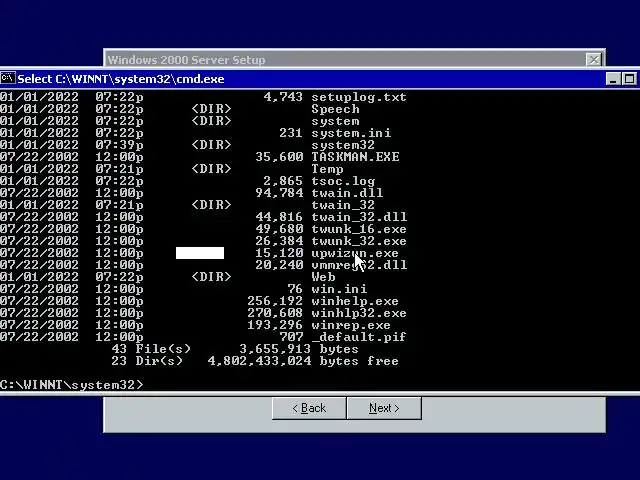Image resolution: width=640 pixels, height=480 pixels.
Task: Click twunk_16.exe file name
Action: click(x=359, y=229)
